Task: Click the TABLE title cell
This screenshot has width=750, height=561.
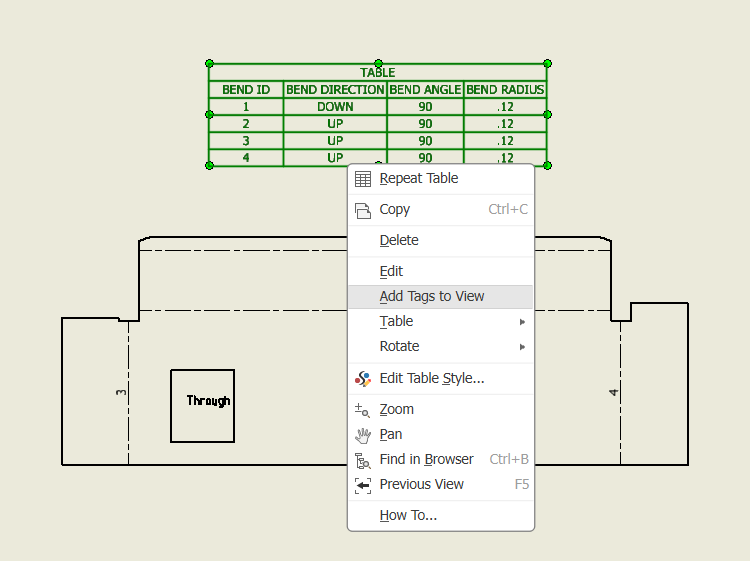Action: pos(378,72)
